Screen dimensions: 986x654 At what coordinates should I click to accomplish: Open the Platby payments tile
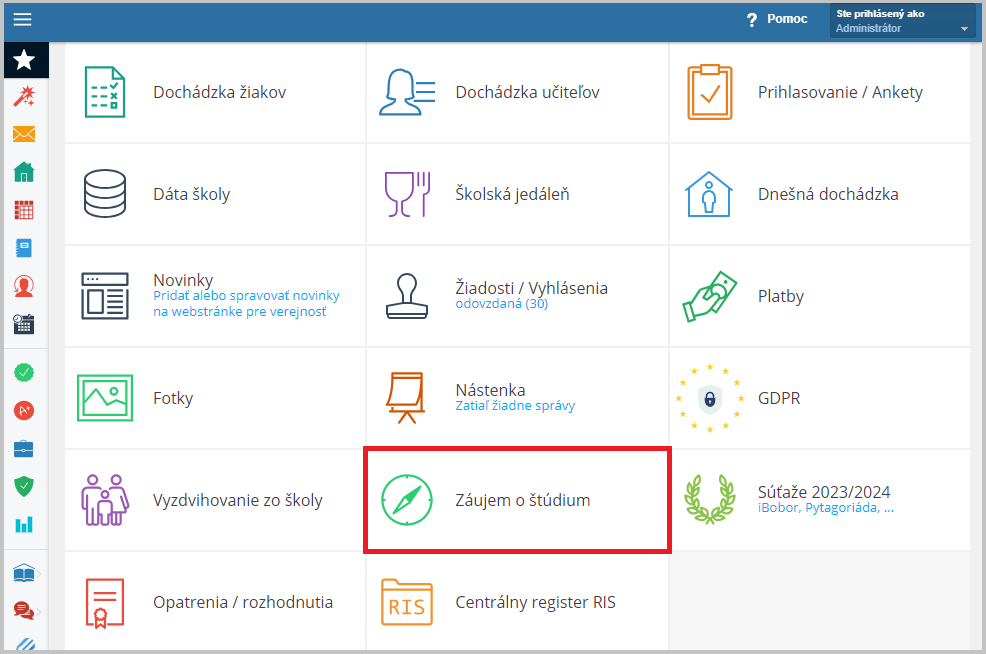pyautogui.click(x=820, y=296)
